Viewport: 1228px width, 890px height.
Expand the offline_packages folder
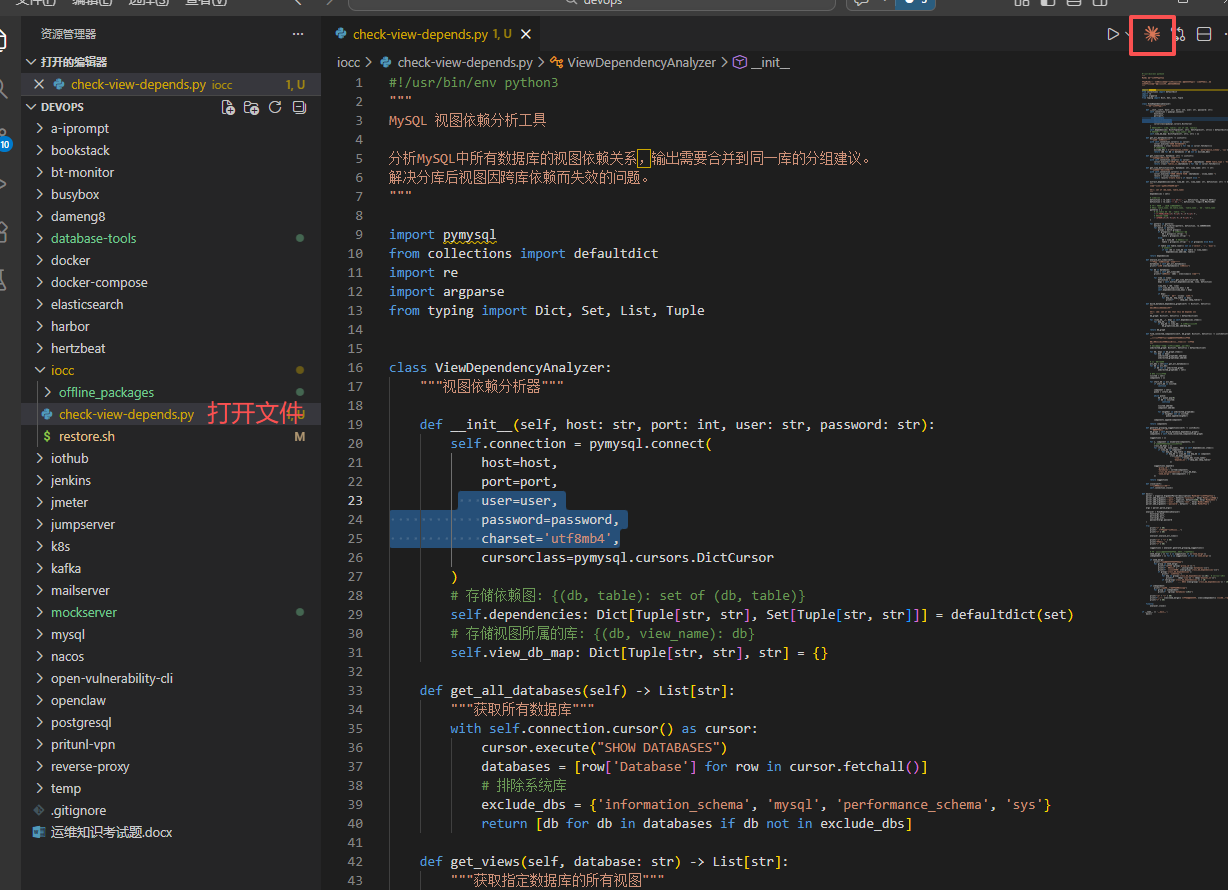(105, 392)
